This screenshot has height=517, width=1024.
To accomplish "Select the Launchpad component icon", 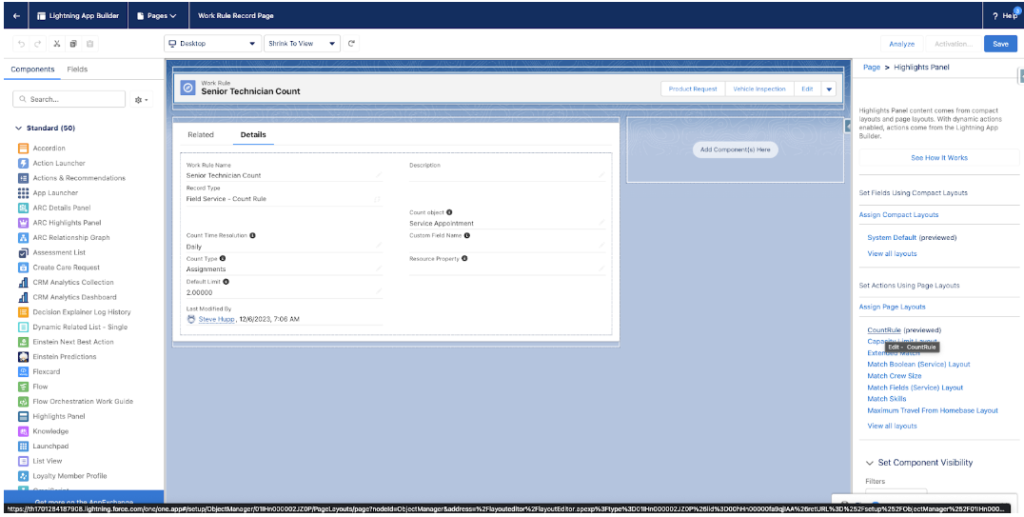I will [23, 446].
